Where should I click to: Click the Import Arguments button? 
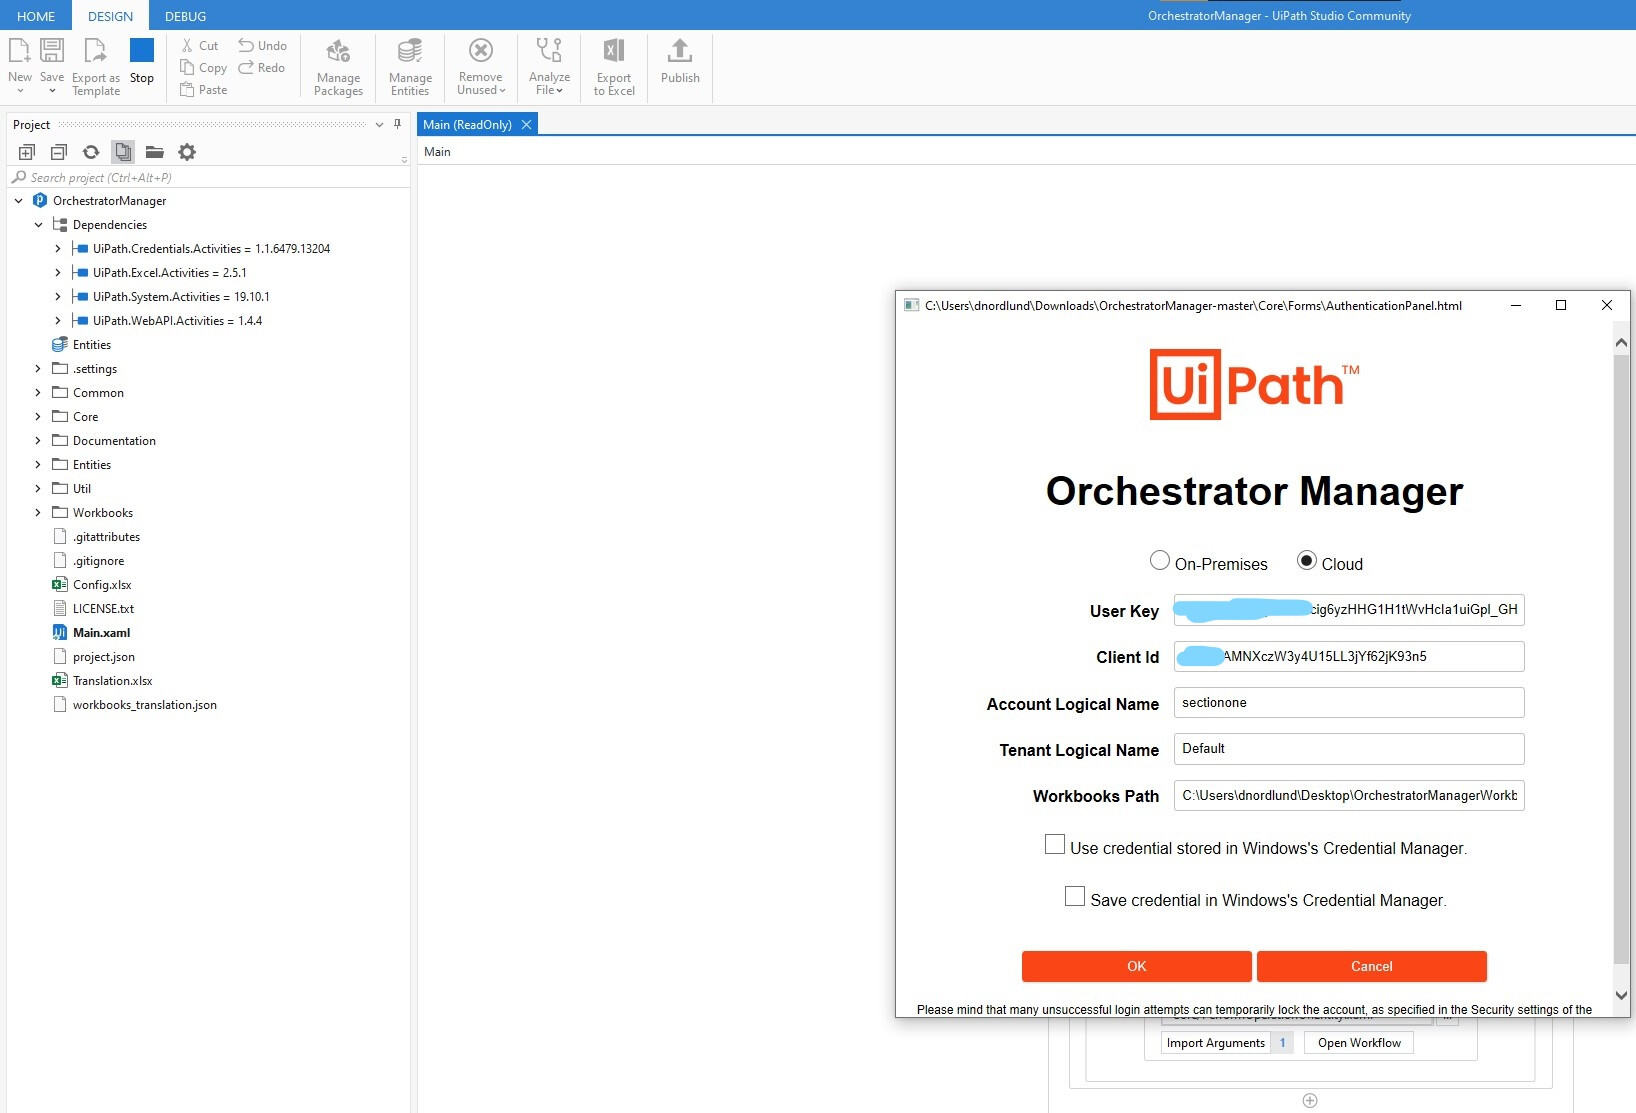(1216, 1043)
